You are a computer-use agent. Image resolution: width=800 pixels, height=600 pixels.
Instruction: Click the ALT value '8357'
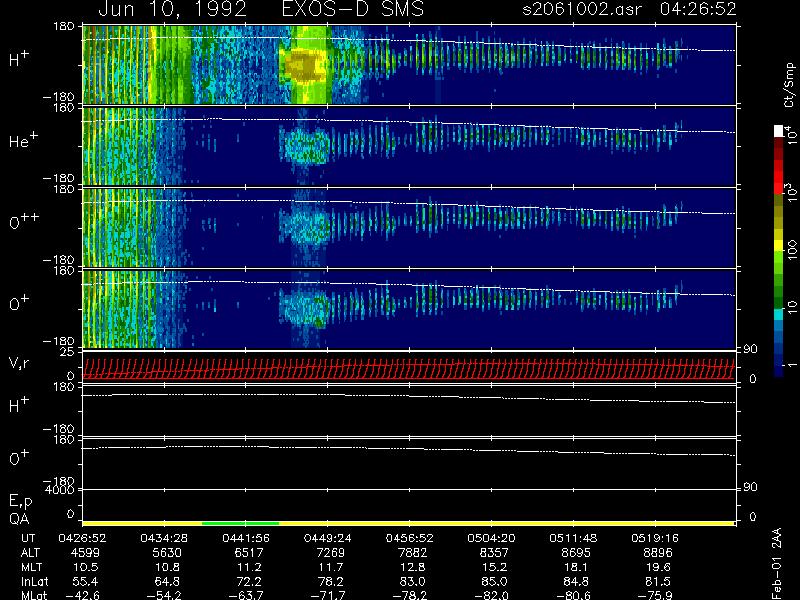tap(494, 553)
